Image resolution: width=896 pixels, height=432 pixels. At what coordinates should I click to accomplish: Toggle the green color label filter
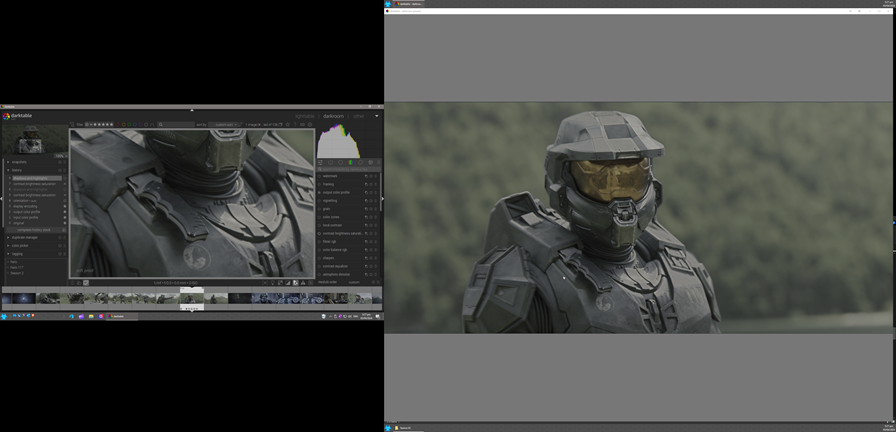coord(129,125)
